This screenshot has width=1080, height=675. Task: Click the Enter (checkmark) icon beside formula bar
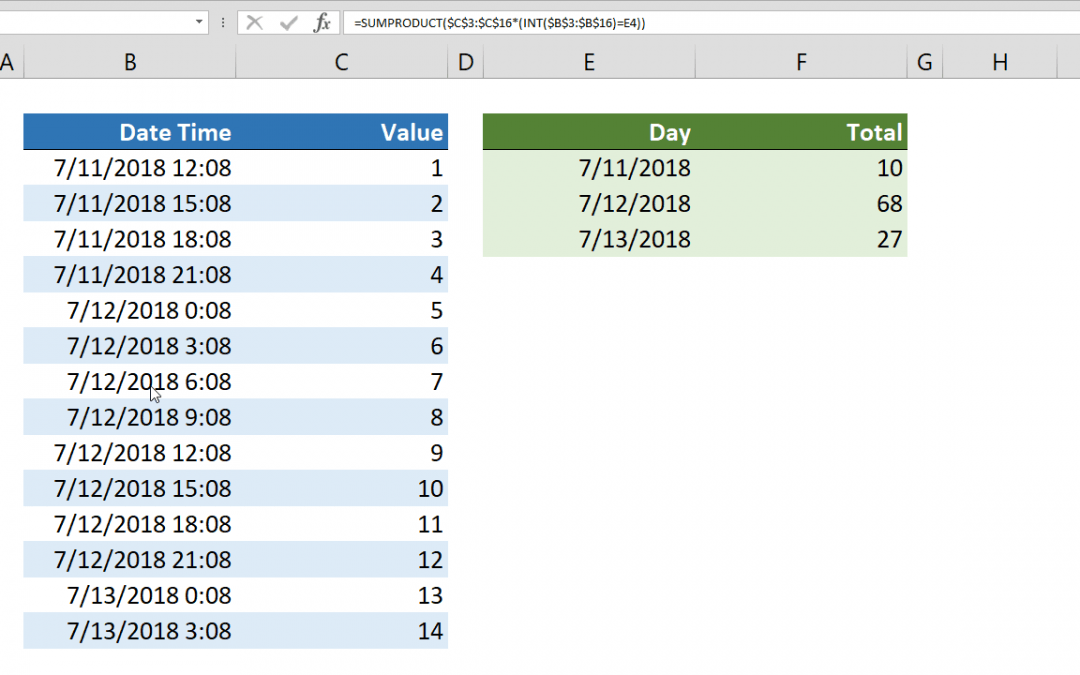[x=289, y=22]
